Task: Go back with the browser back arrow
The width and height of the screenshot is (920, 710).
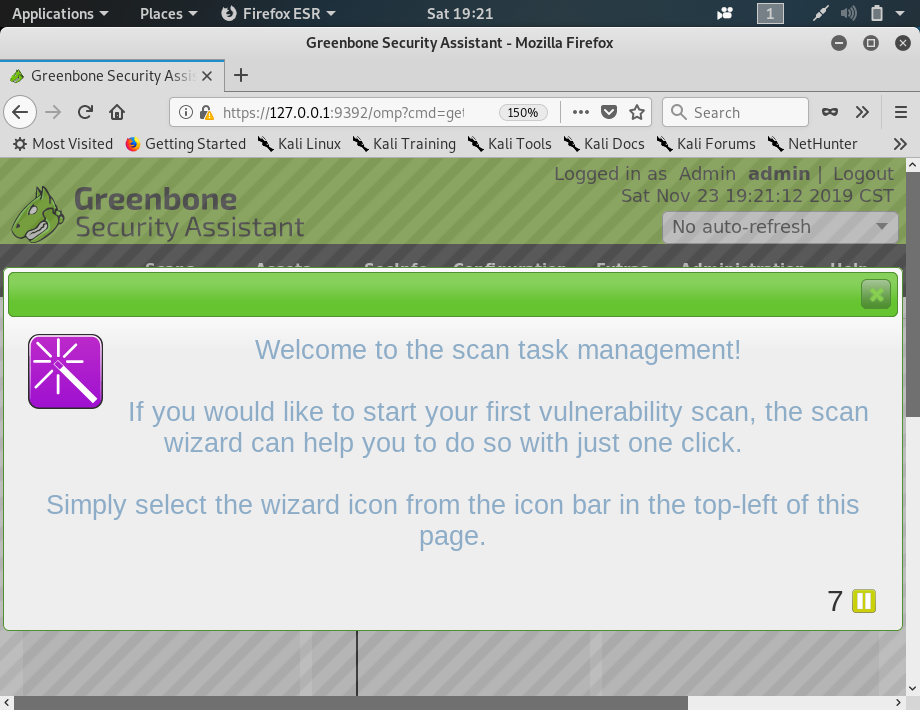Action: pos(20,111)
